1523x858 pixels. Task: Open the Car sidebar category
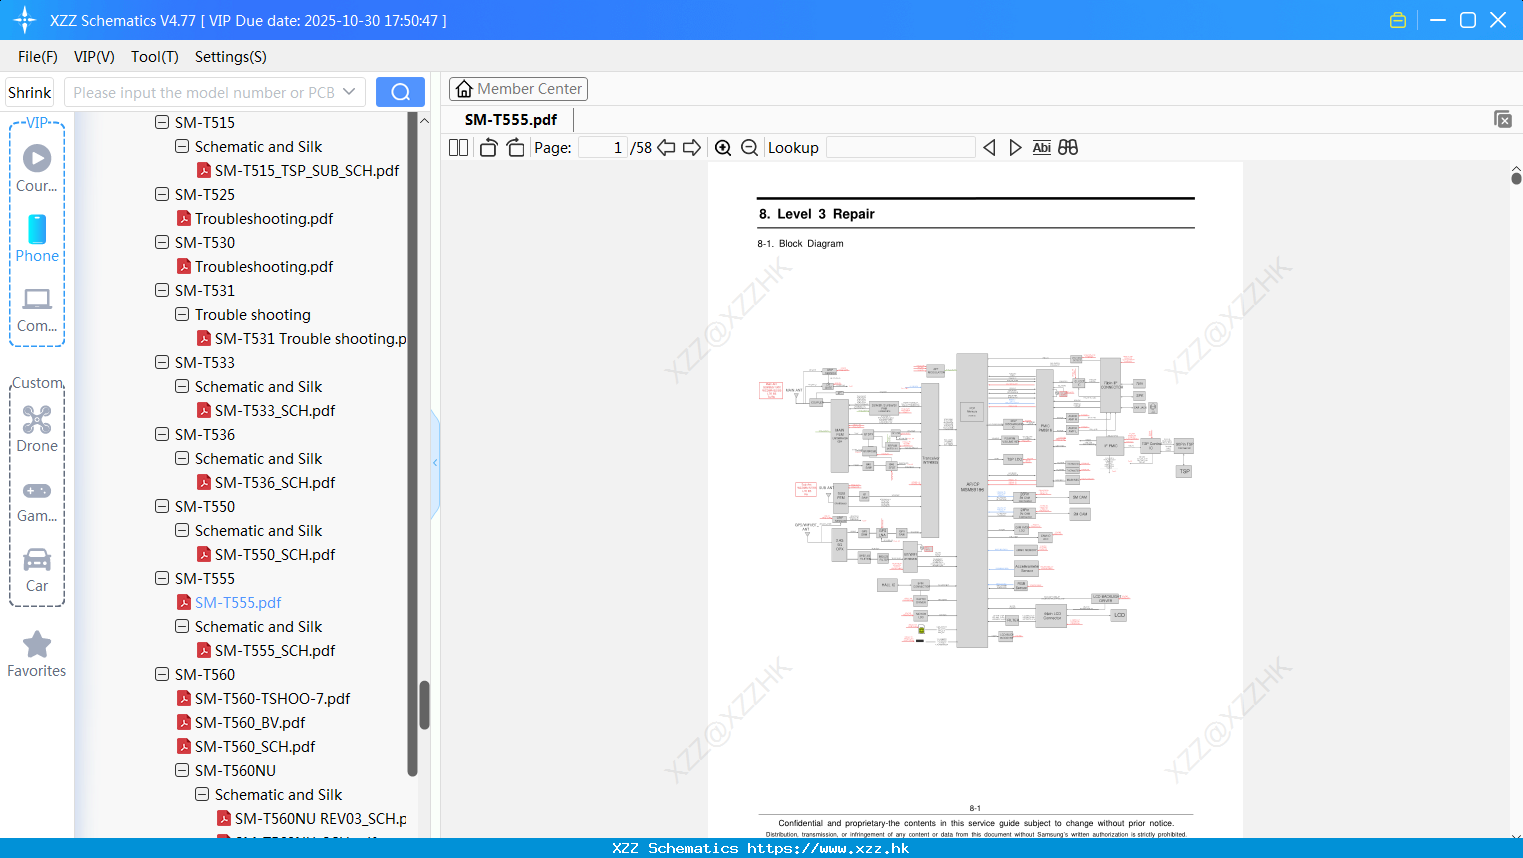37,569
